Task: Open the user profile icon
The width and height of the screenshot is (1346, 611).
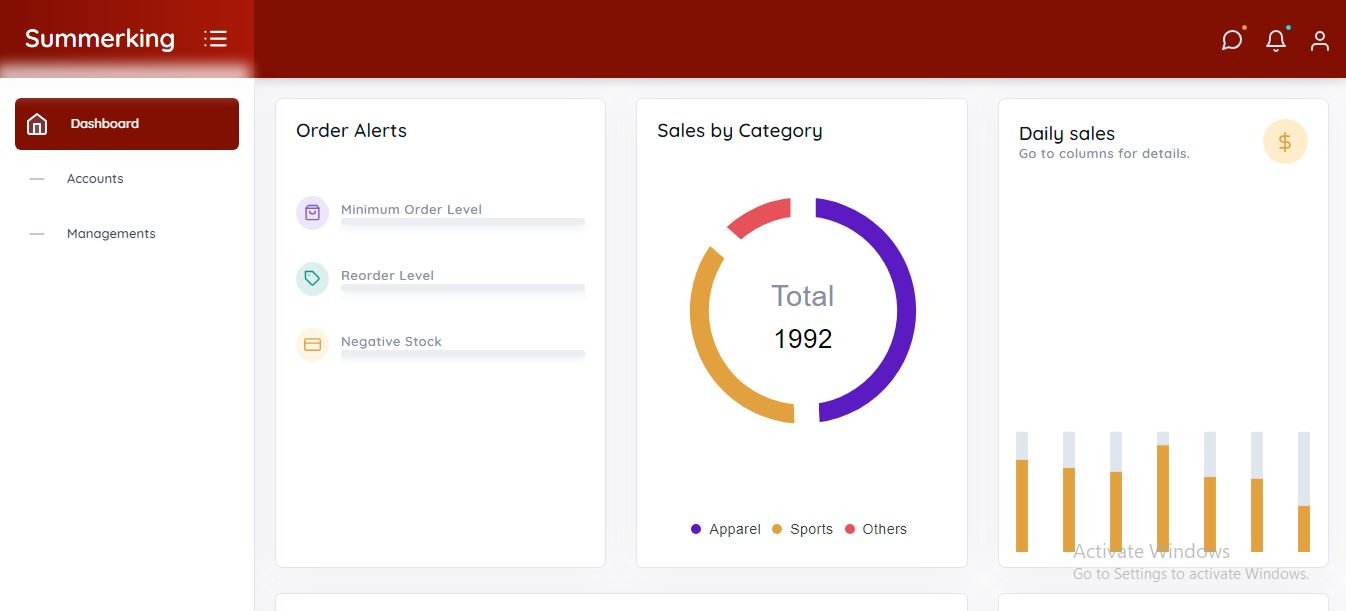Action: tap(1320, 41)
